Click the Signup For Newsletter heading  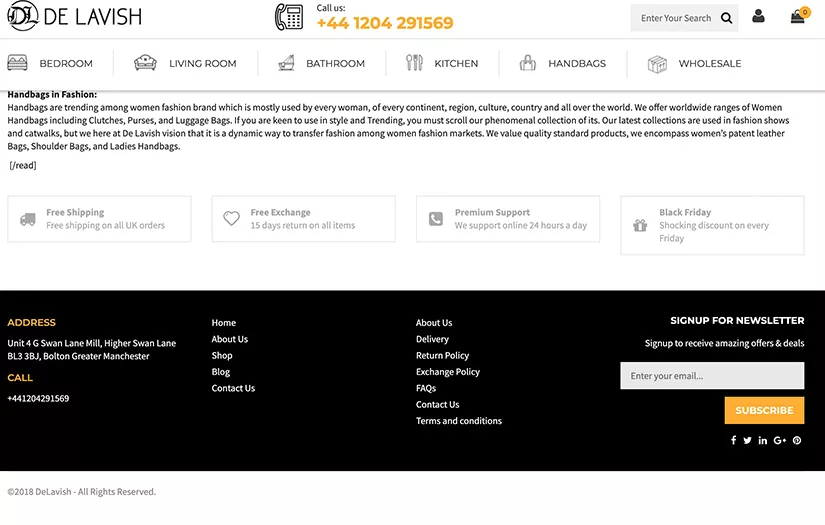[737, 320]
